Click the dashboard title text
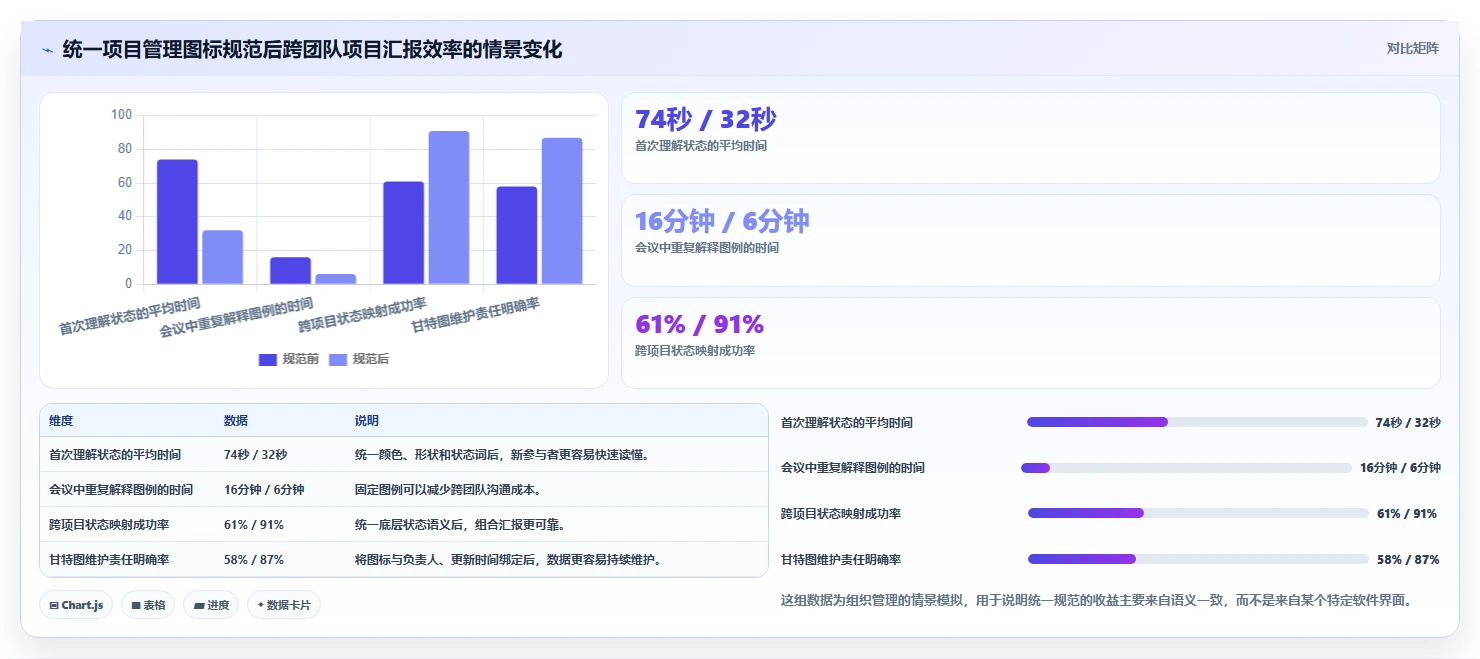Screen dimensions: 1480x659 click(x=312, y=49)
